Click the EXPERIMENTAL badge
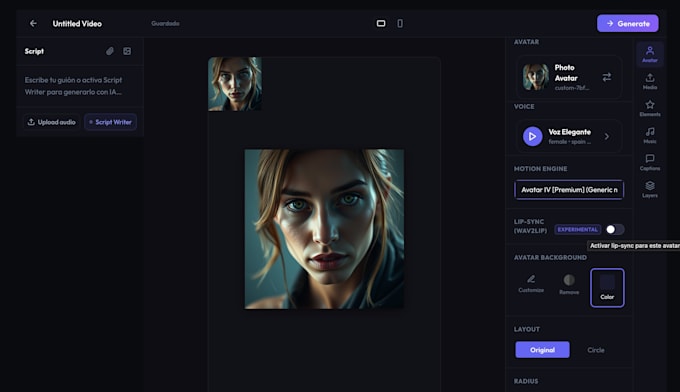This screenshot has width=680, height=392. click(578, 229)
